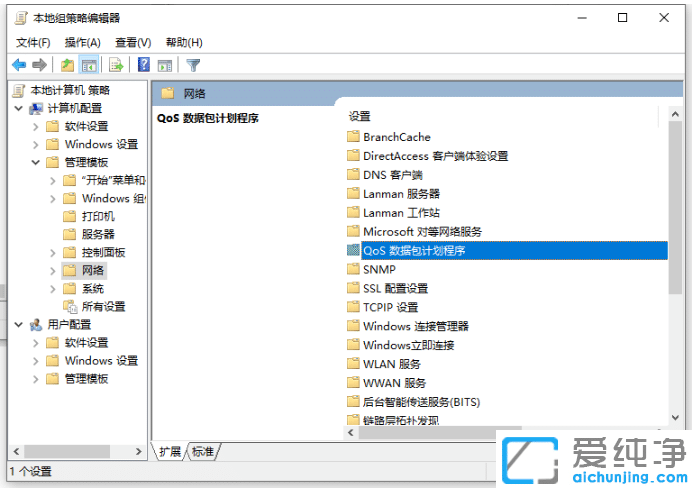Image resolution: width=696 pixels, height=490 pixels.
Task: Click the Up one level folder icon
Action: pos(67,65)
